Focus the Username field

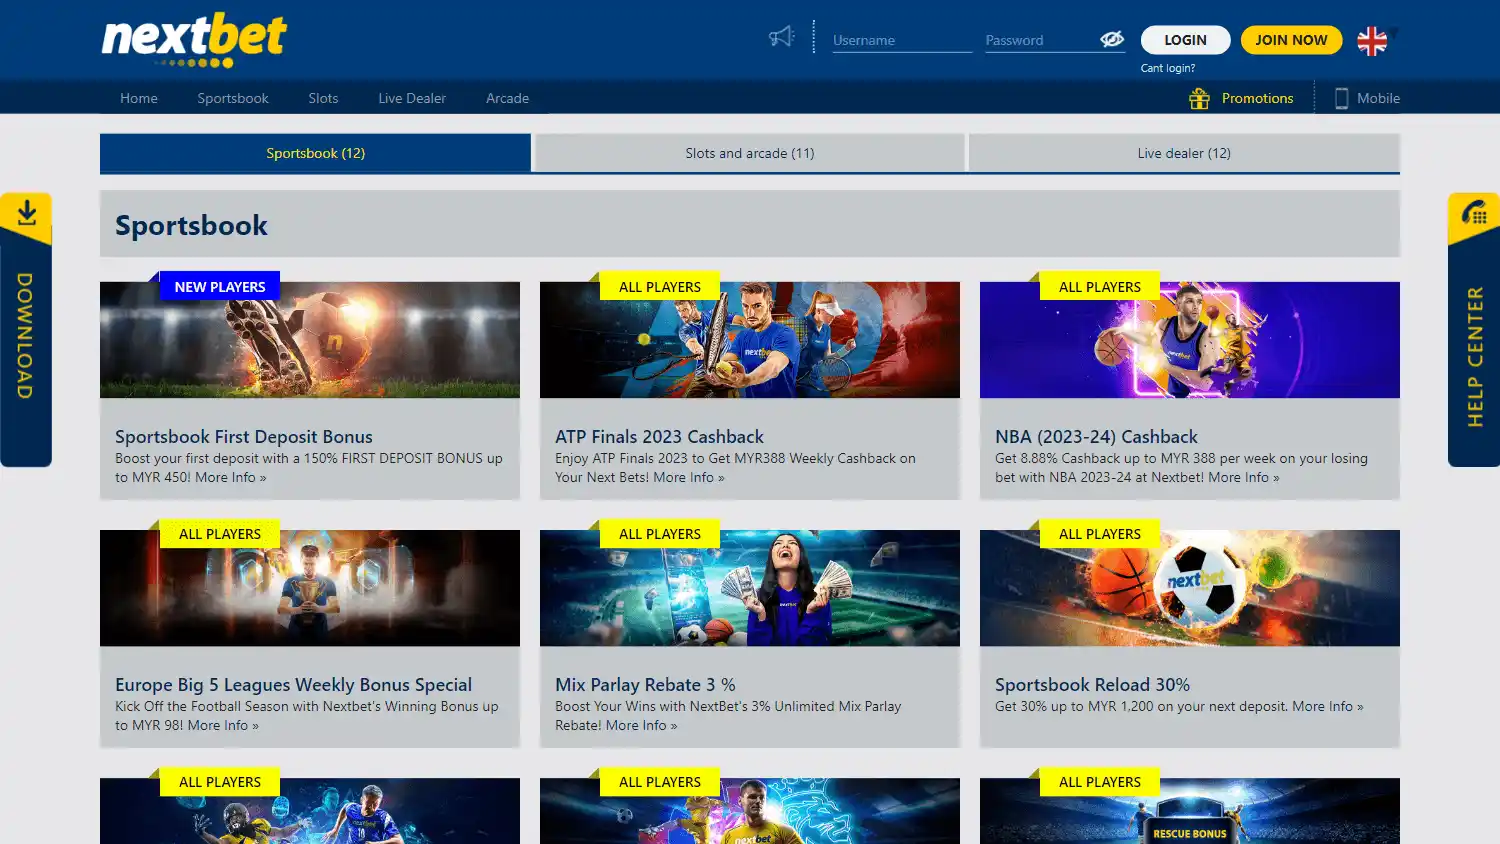pyautogui.click(x=902, y=40)
